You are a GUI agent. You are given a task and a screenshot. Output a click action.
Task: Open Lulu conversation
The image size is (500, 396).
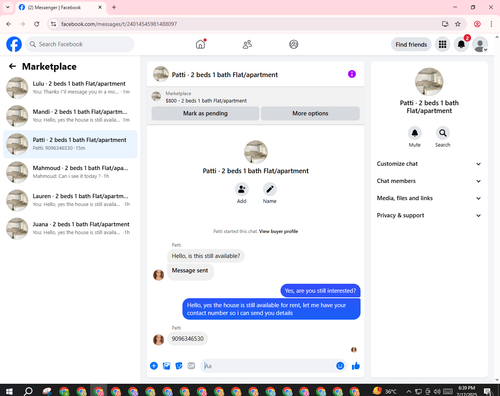click(x=70, y=88)
